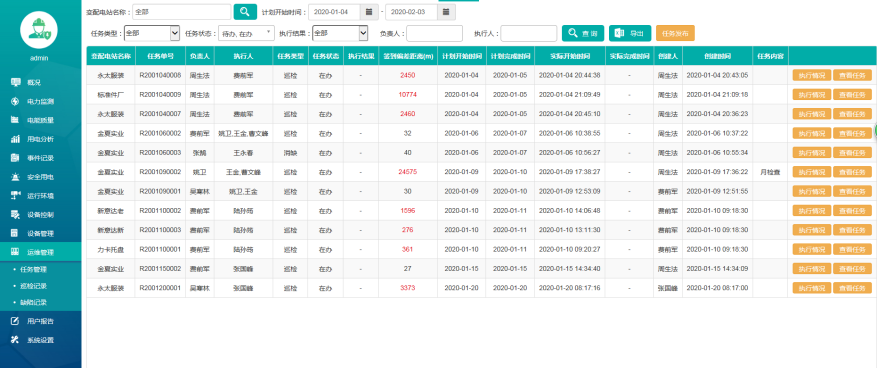Click the 签到偏差距离(m) column header

point(408,56)
